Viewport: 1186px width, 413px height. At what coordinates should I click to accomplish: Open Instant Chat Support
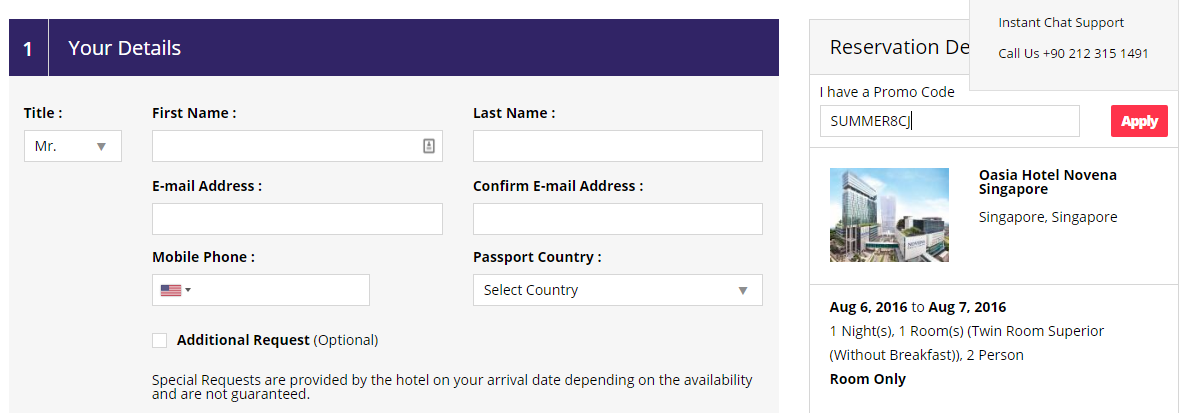(x=1061, y=22)
